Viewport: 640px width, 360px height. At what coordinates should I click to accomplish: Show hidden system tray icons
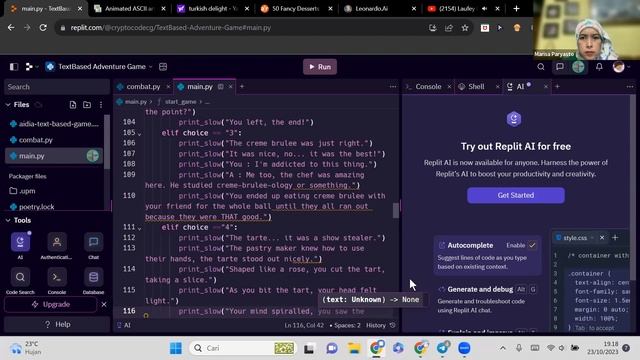503,348
